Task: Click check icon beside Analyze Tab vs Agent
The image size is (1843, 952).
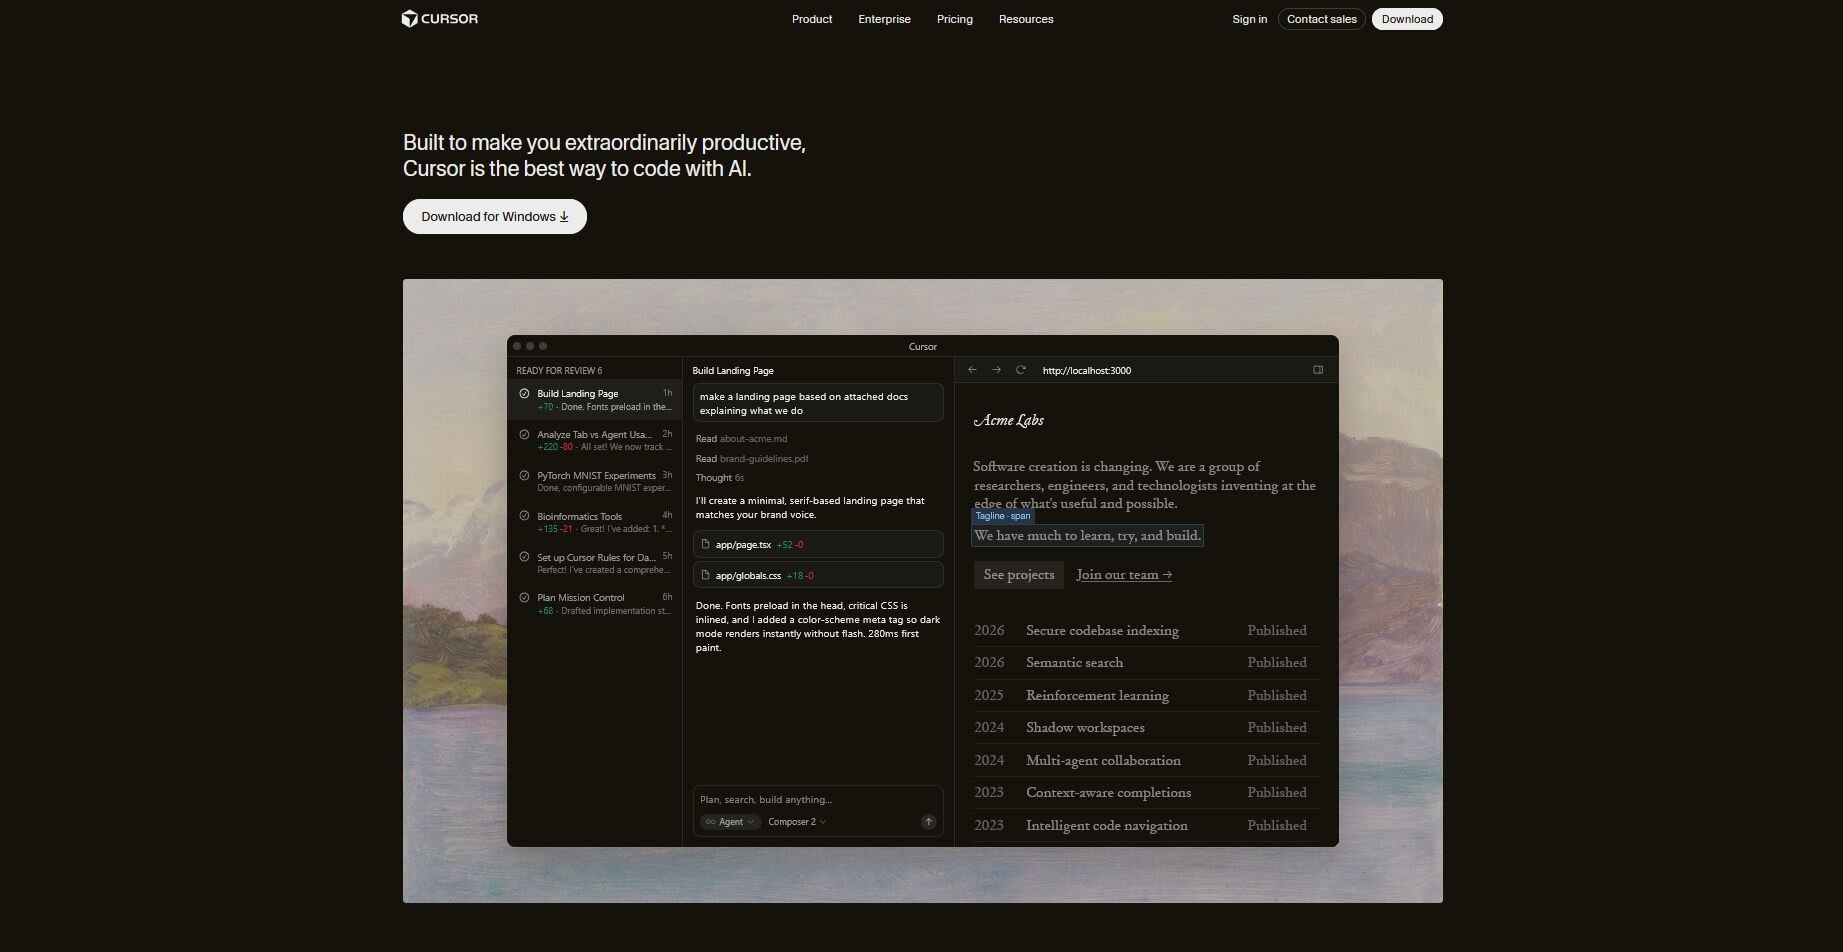Action: [x=524, y=434]
